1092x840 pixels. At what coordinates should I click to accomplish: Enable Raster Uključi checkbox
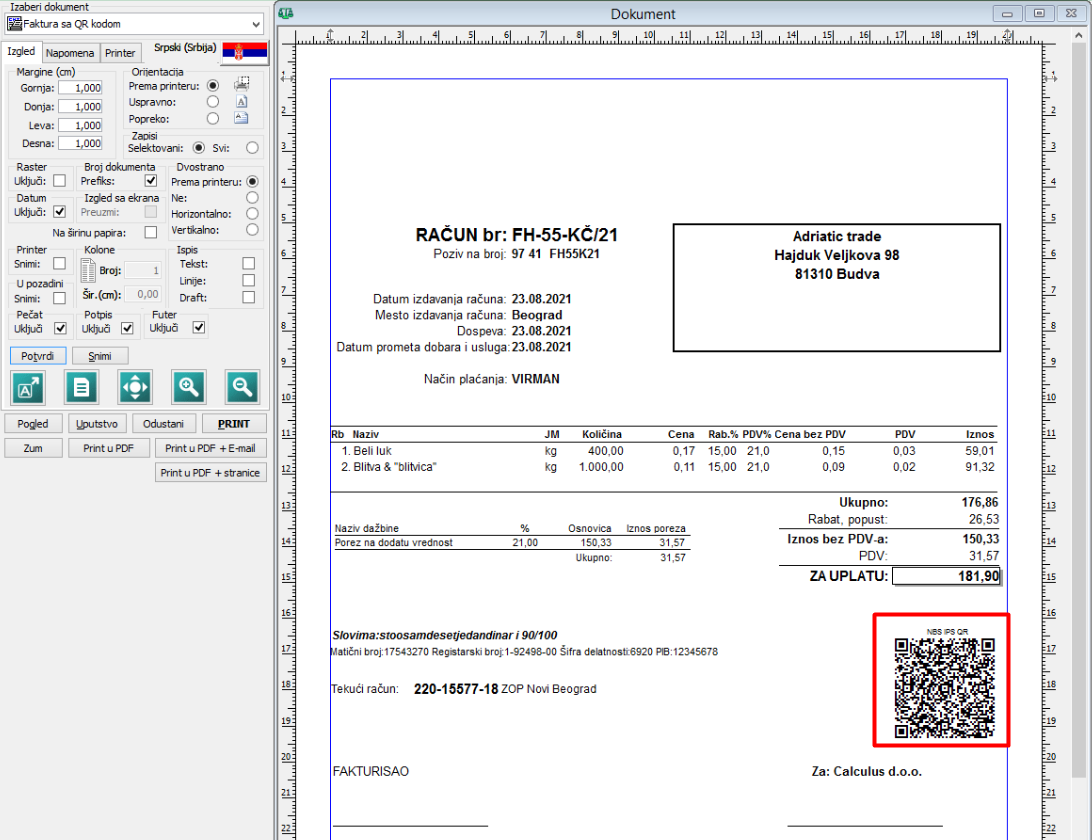[x=60, y=180]
